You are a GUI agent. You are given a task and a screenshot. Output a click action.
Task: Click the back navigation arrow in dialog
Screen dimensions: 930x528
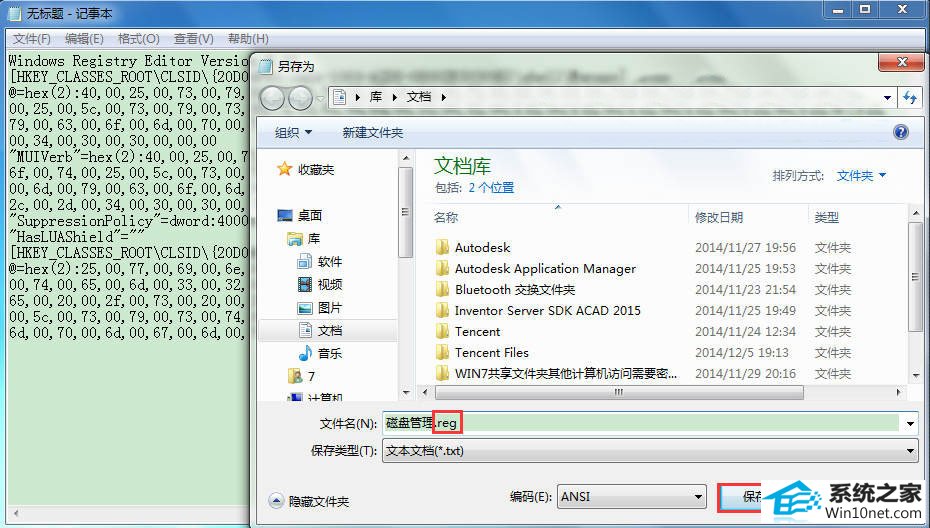pos(272,98)
